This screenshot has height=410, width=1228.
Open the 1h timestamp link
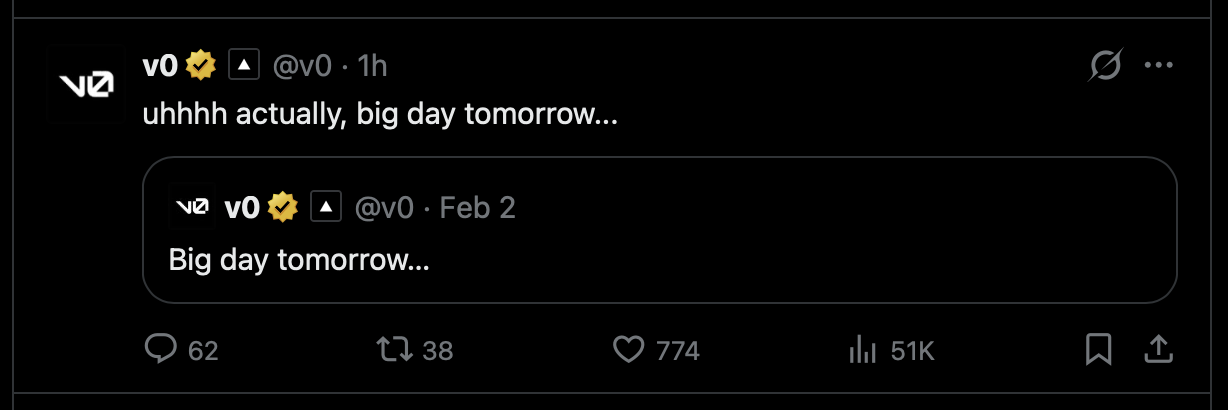(372, 66)
